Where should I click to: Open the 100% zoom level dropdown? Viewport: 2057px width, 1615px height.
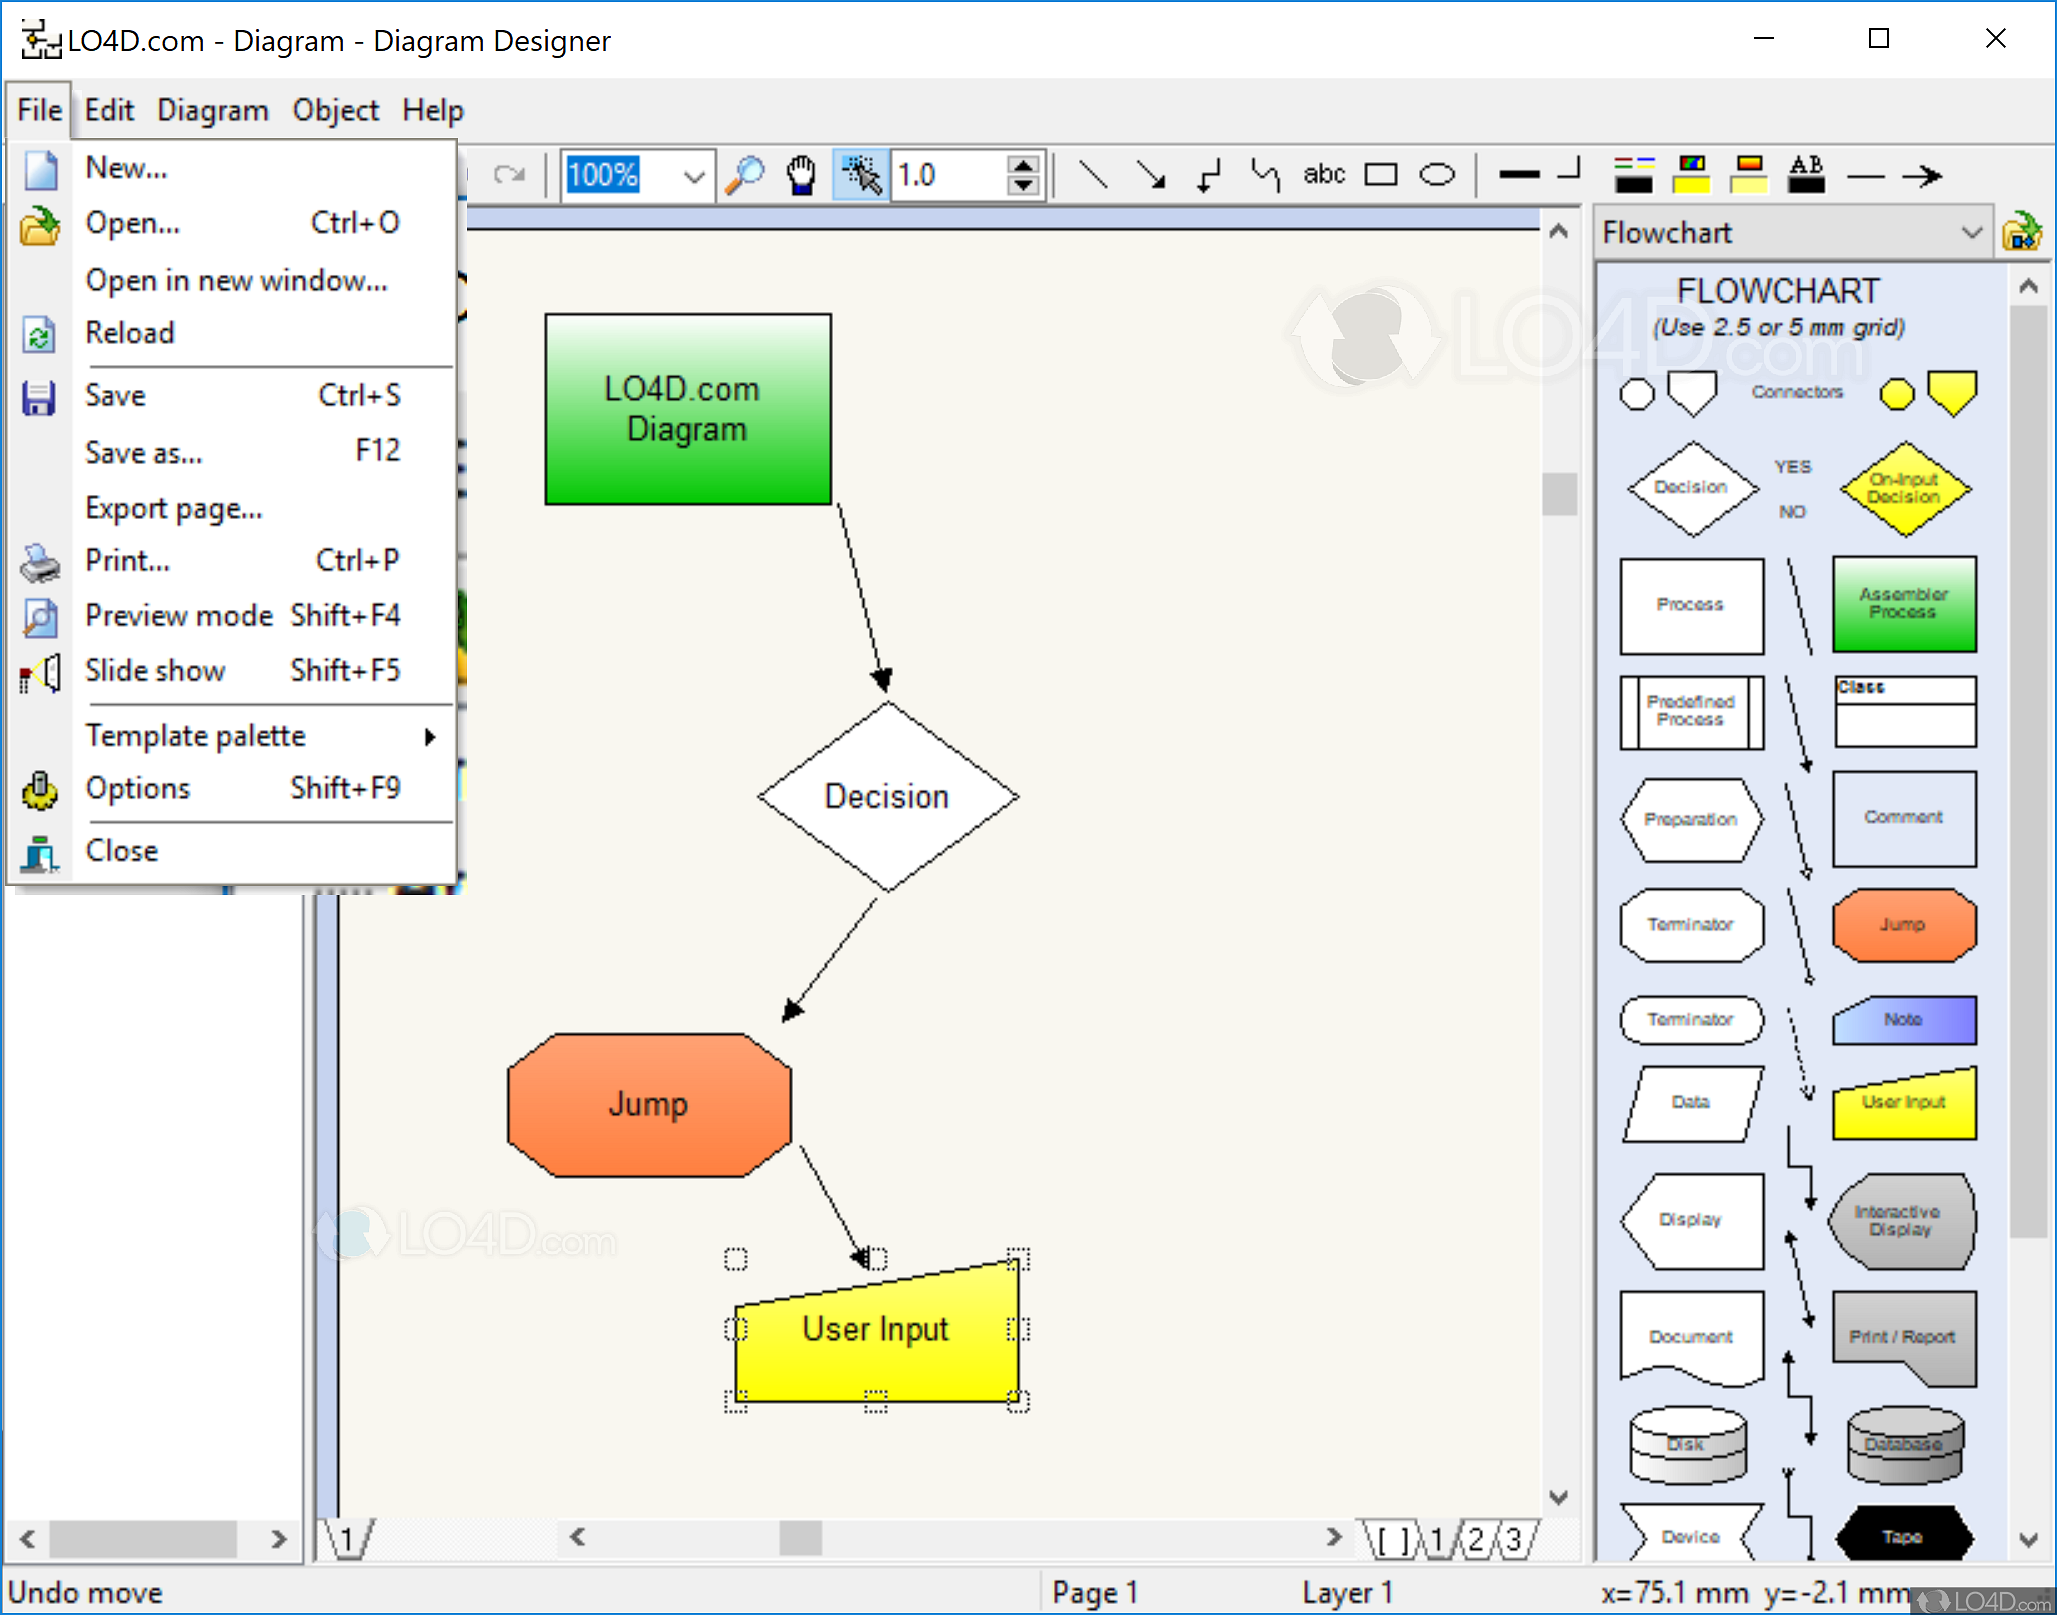[x=693, y=177]
